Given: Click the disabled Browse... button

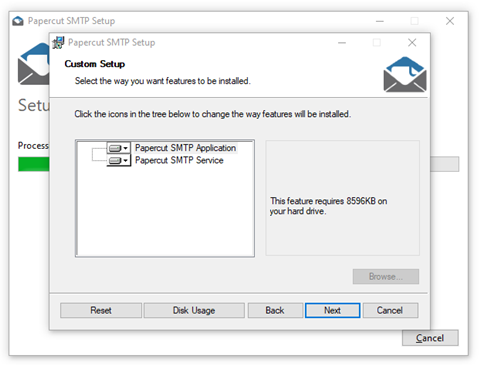Looking at the screenshot, I should point(386,277).
